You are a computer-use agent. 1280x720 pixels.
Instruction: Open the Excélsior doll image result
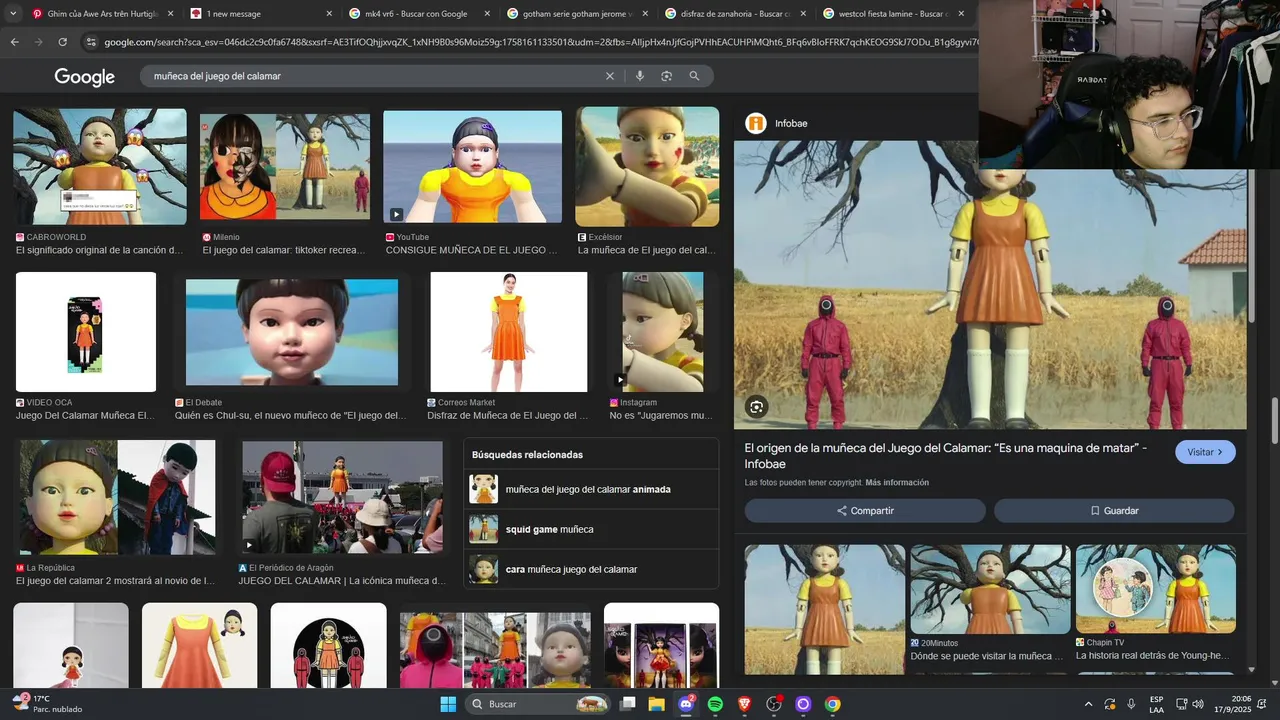pyautogui.click(x=647, y=167)
